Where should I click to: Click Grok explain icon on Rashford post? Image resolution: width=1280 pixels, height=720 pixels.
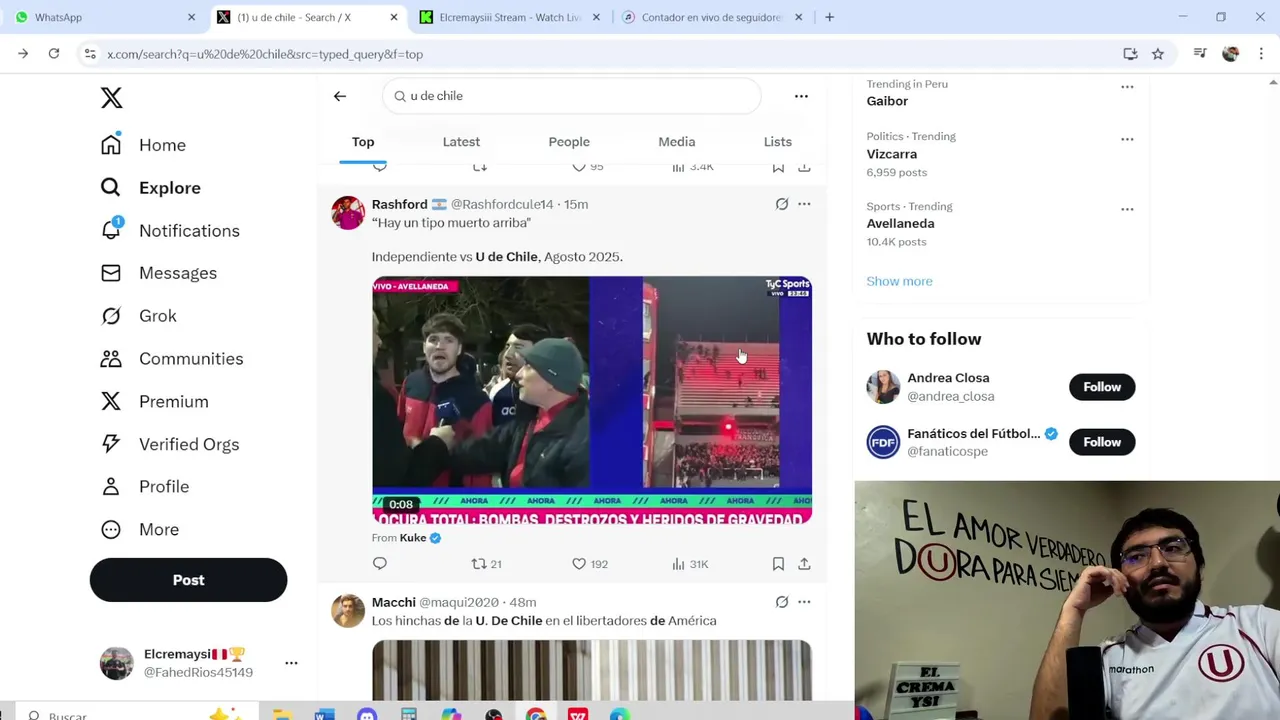pyautogui.click(x=782, y=204)
